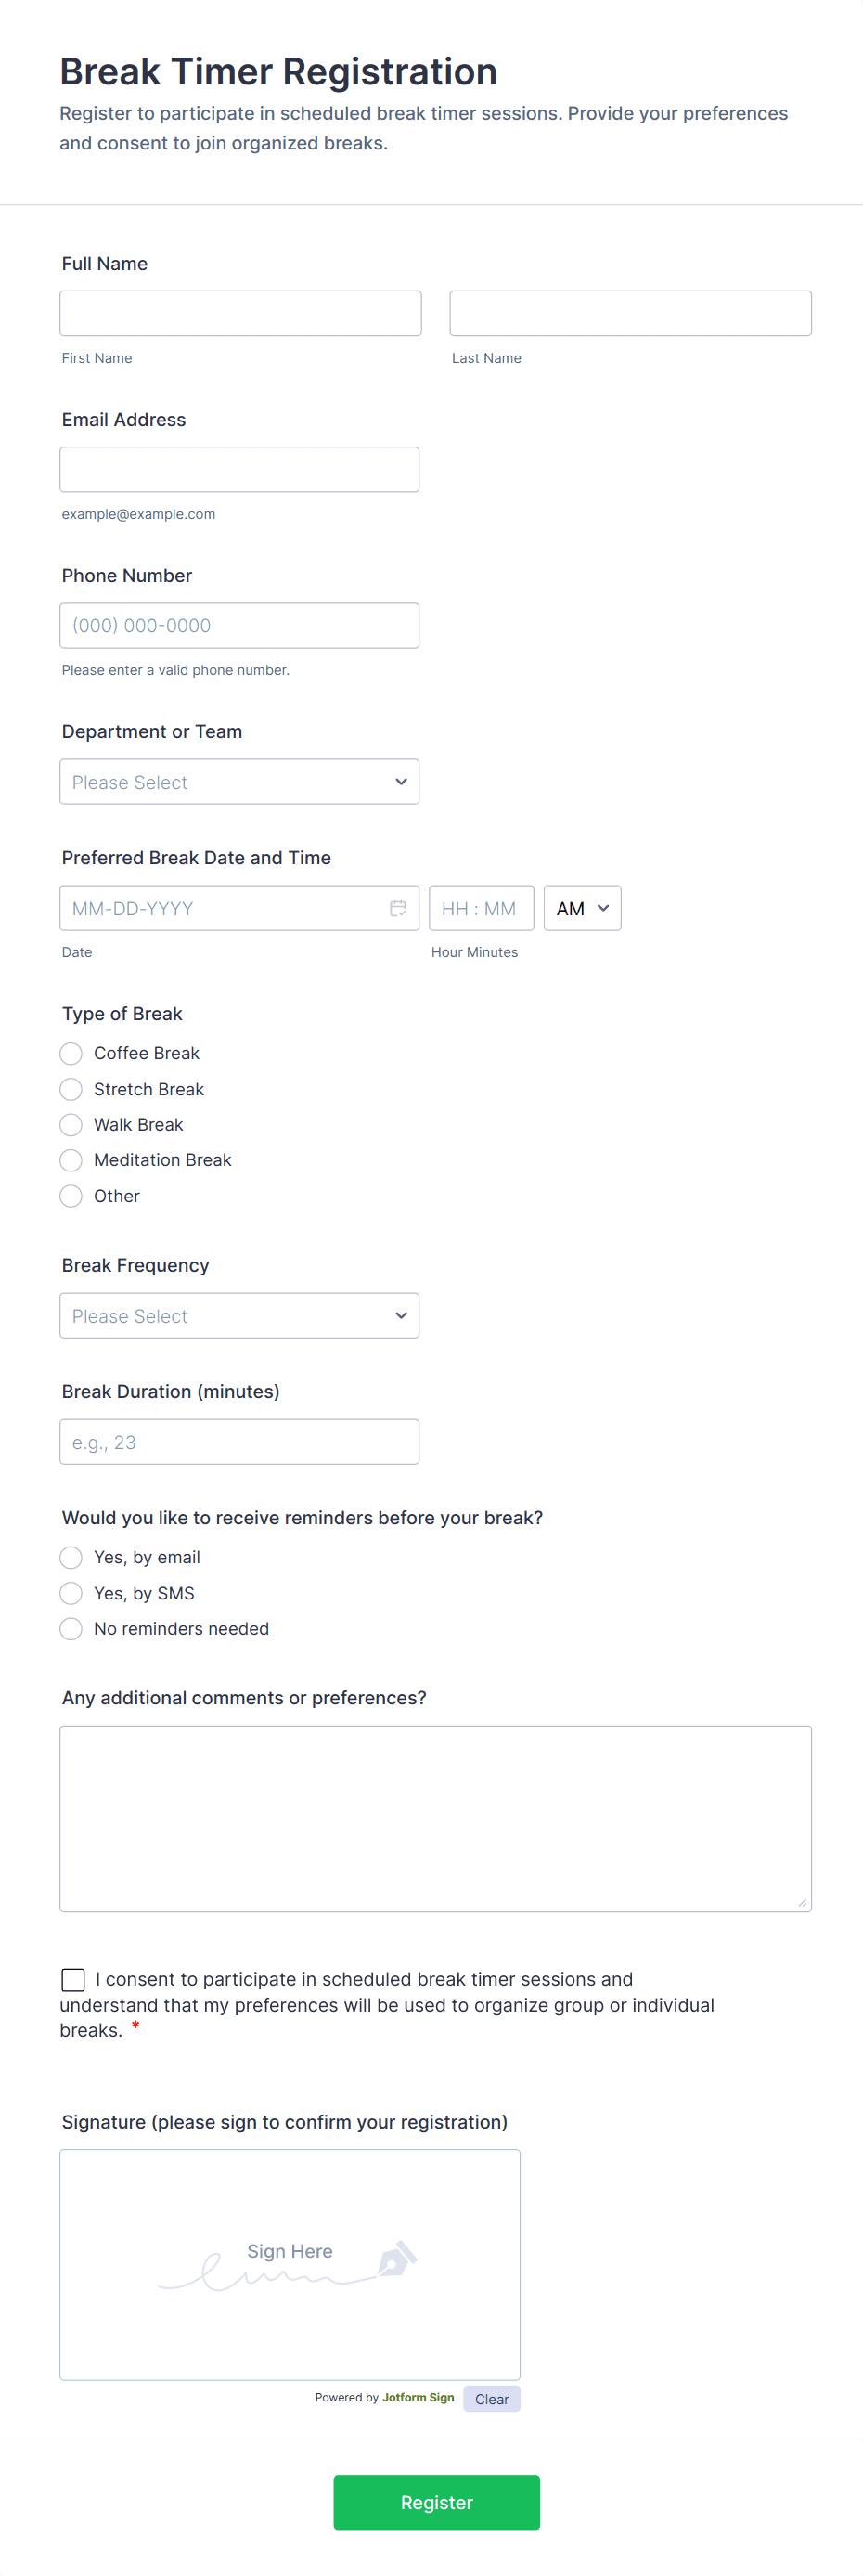This screenshot has width=863, height=2576.
Task: Click the Break Duration minutes field
Action: point(239,1442)
